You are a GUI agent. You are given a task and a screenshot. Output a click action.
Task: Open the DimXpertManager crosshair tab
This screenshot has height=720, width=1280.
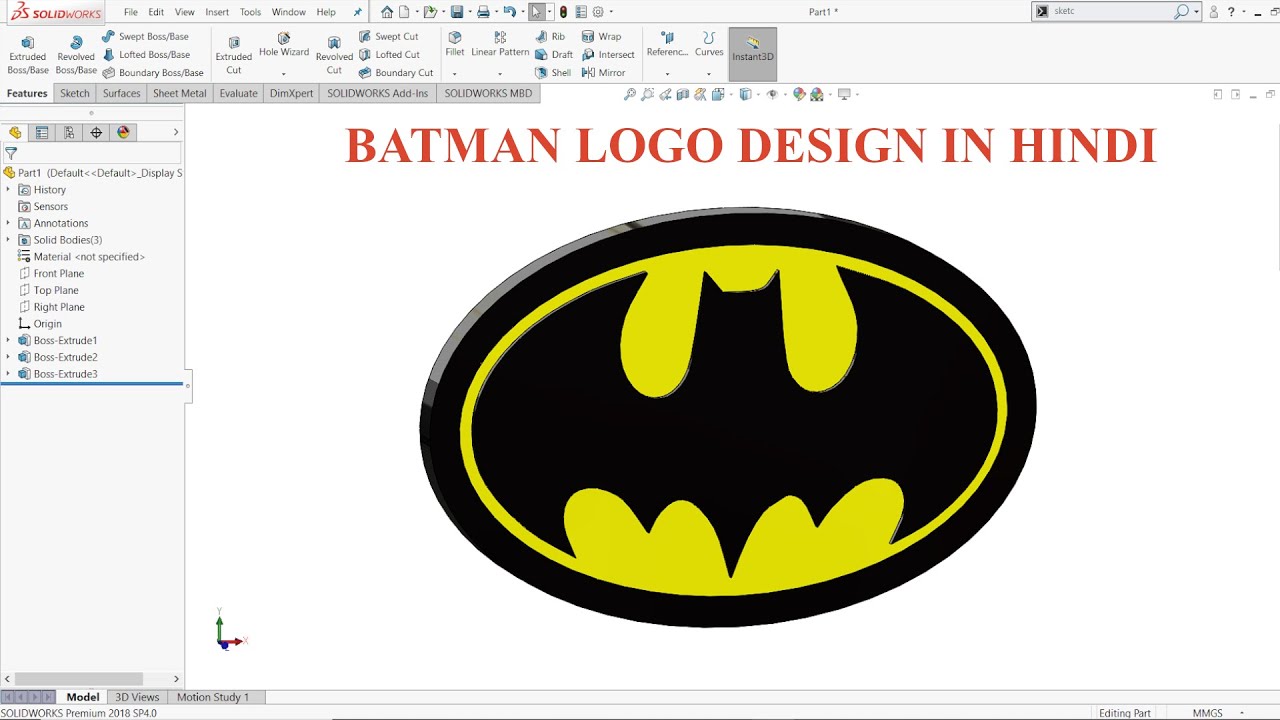pyautogui.click(x=96, y=132)
